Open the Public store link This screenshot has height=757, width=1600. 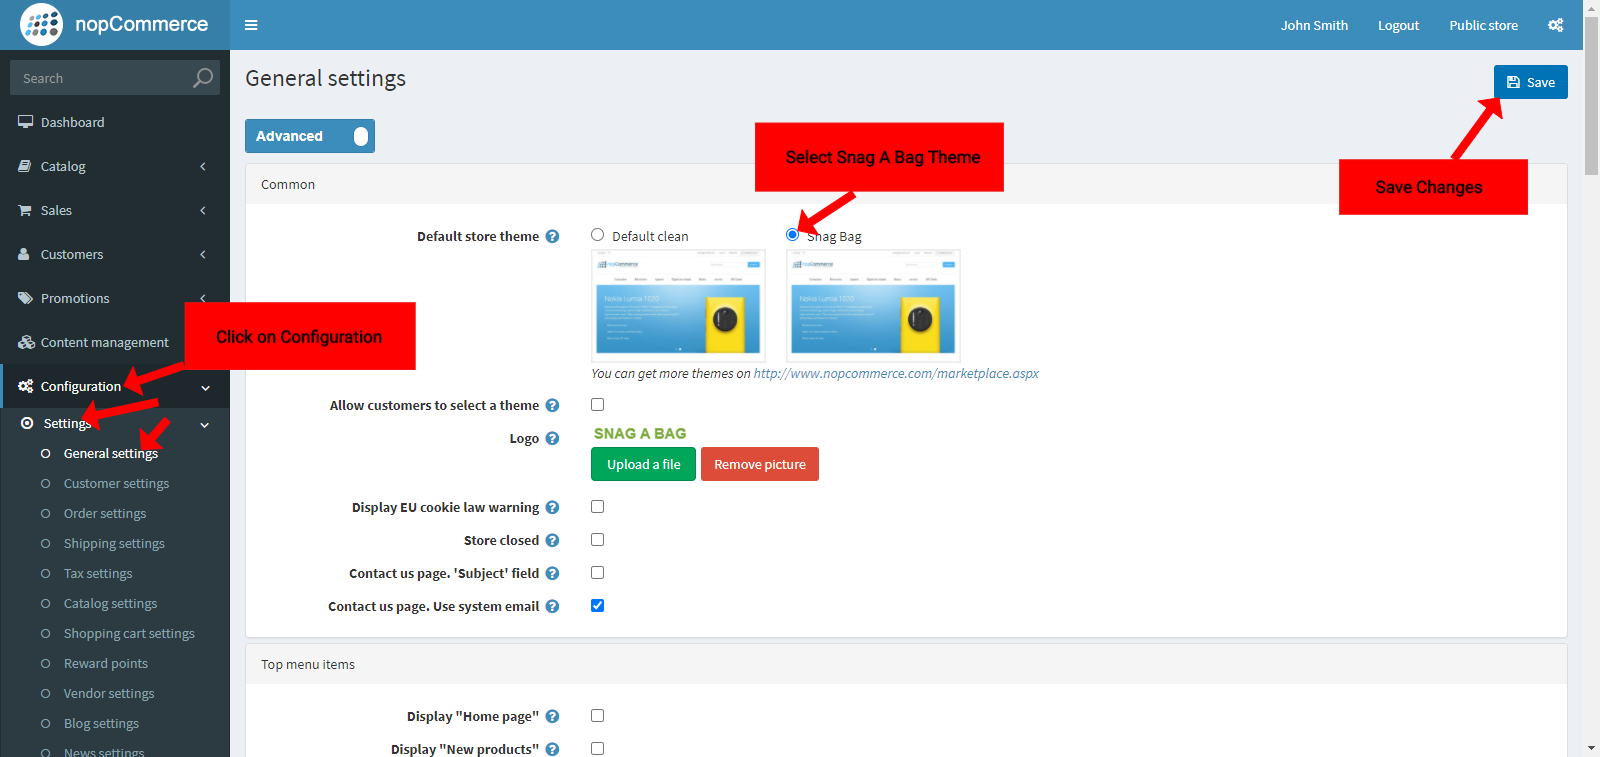point(1483,25)
